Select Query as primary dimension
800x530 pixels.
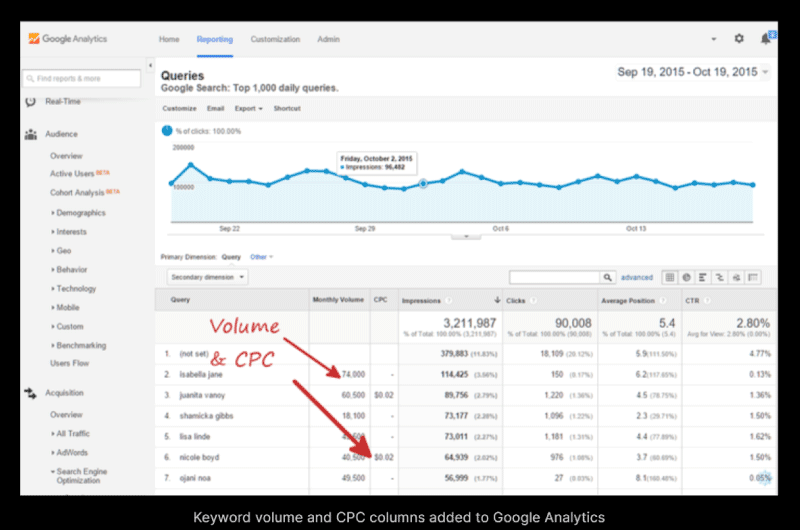pos(231,257)
